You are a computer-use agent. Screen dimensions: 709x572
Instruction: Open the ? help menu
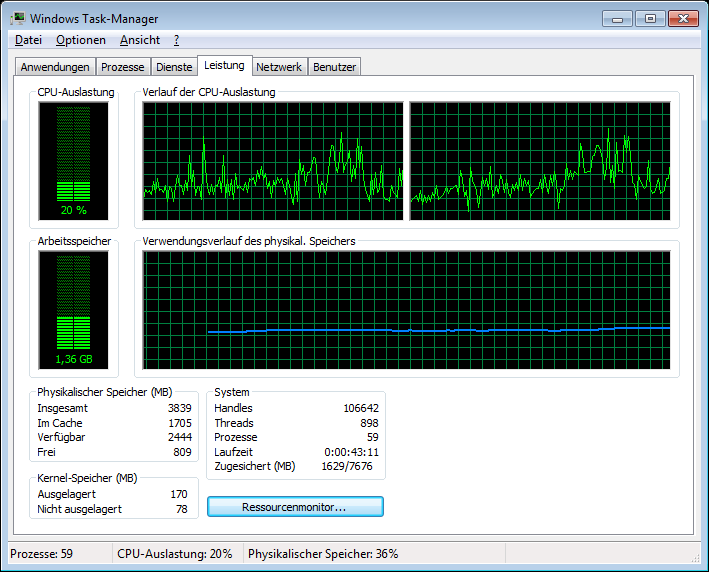(x=176, y=40)
